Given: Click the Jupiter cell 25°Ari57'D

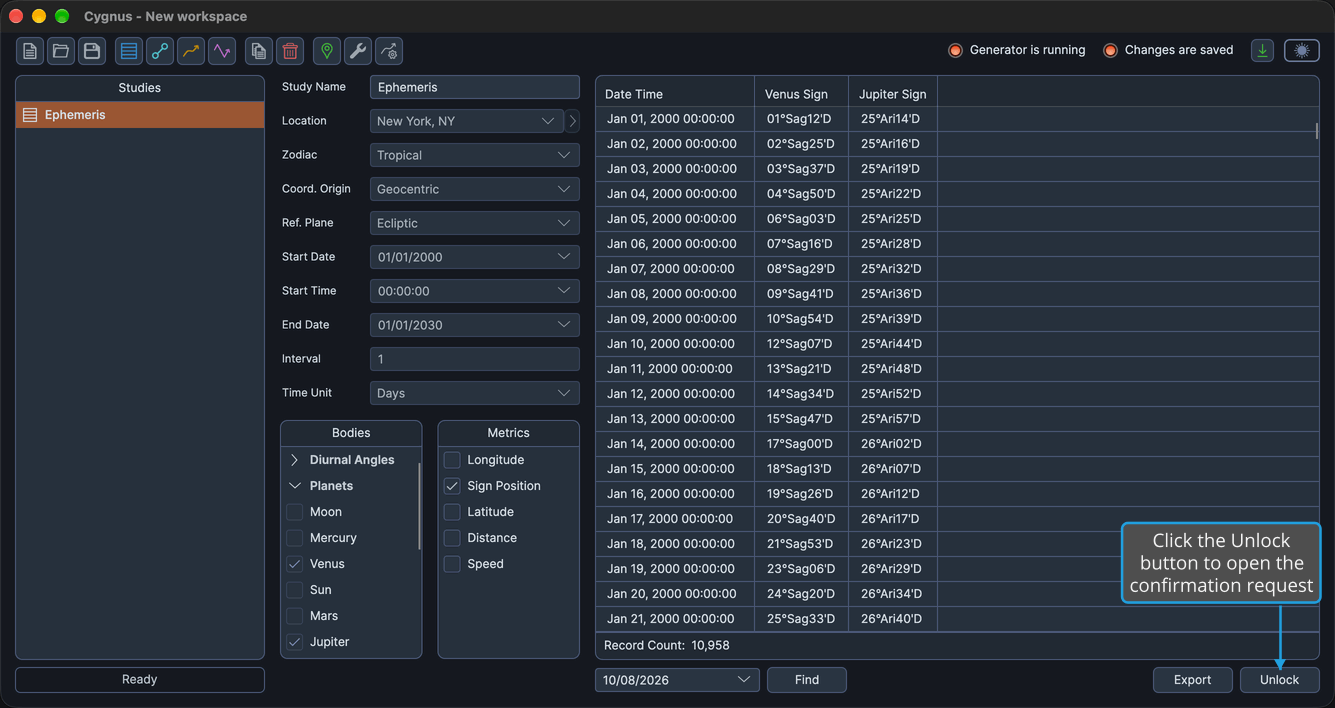Looking at the screenshot, I should click(891, 419).
